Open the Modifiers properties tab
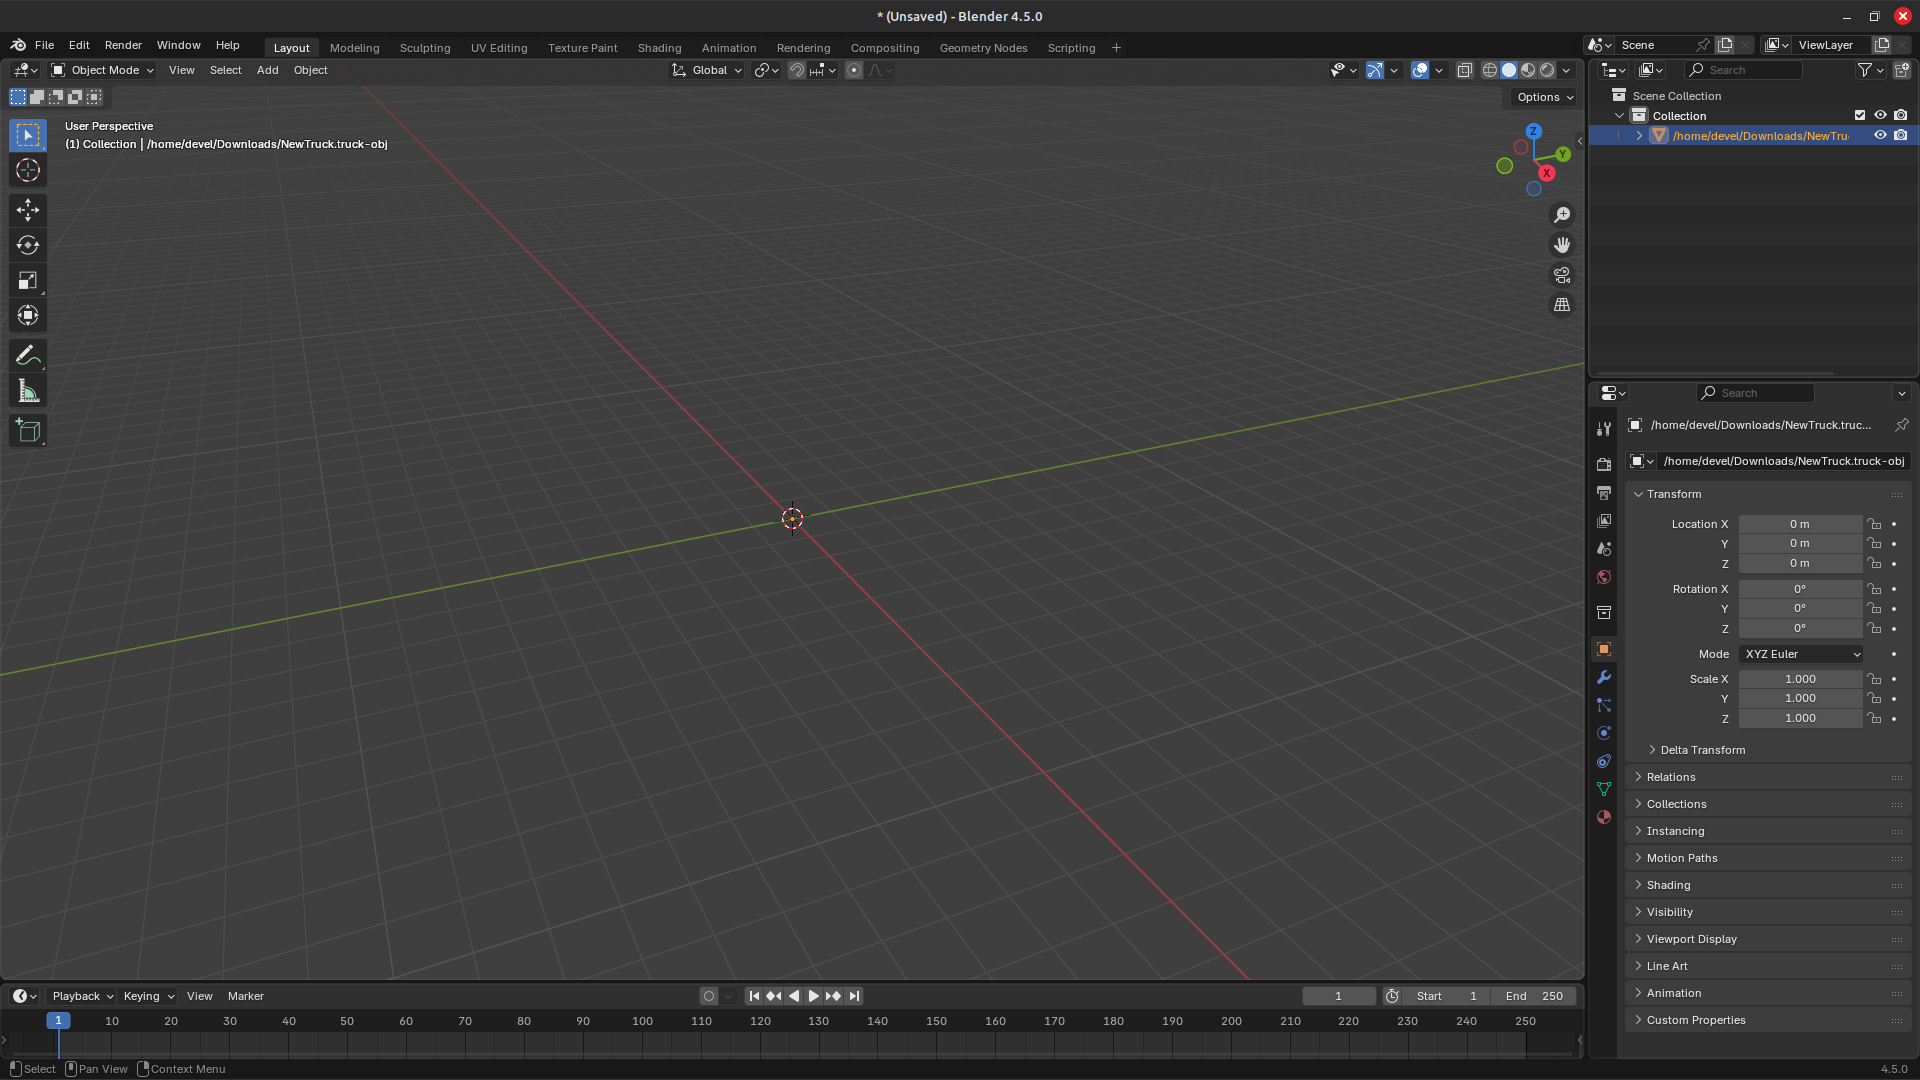1920x1080 pixels. click(x=1604, y=677)
